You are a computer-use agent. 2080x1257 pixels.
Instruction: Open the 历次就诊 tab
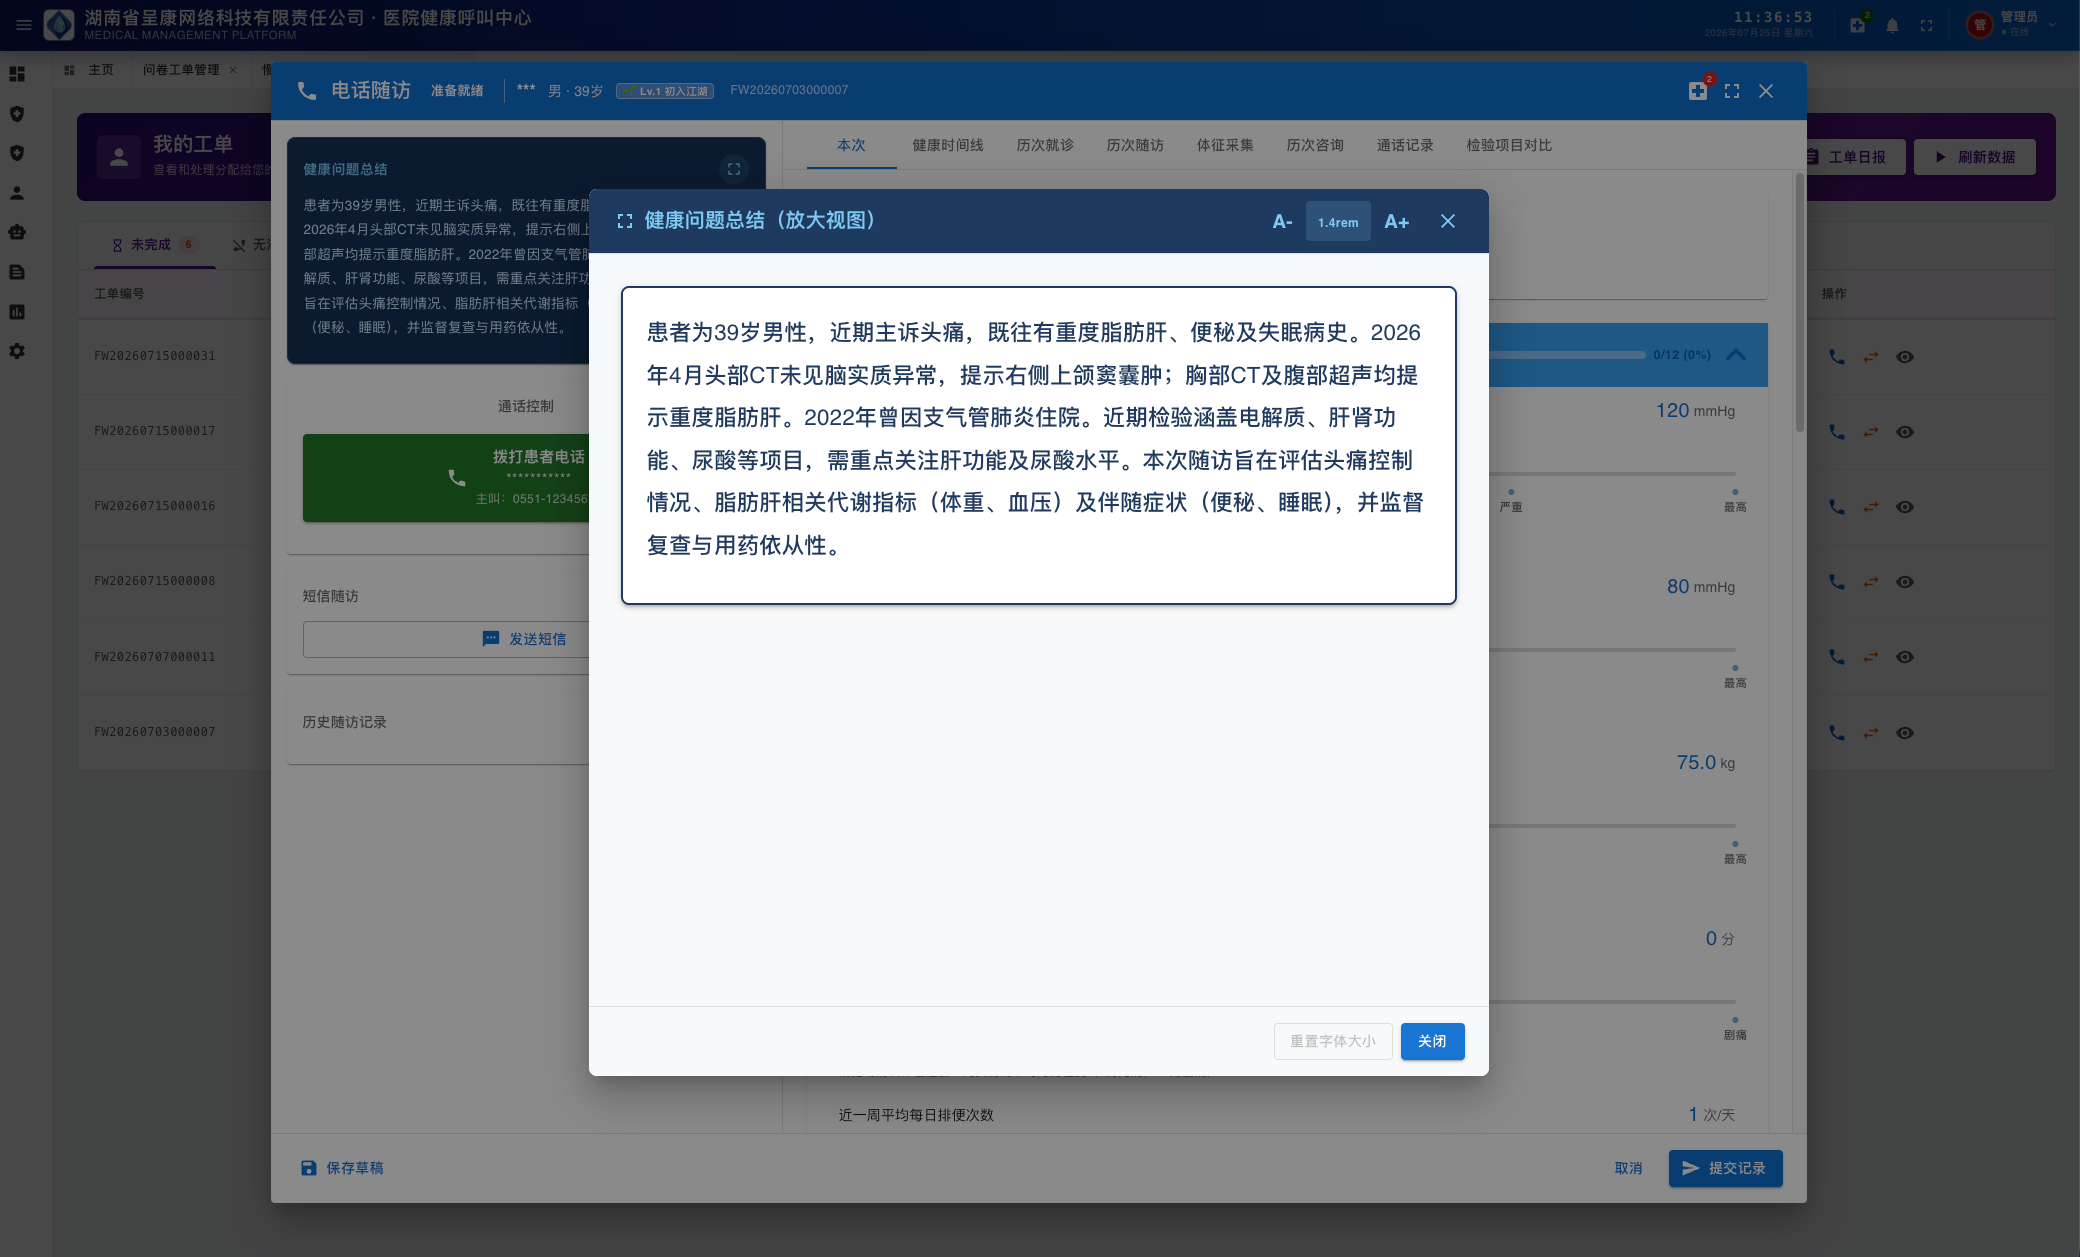pyautogui.click(x=1045, y=145)
